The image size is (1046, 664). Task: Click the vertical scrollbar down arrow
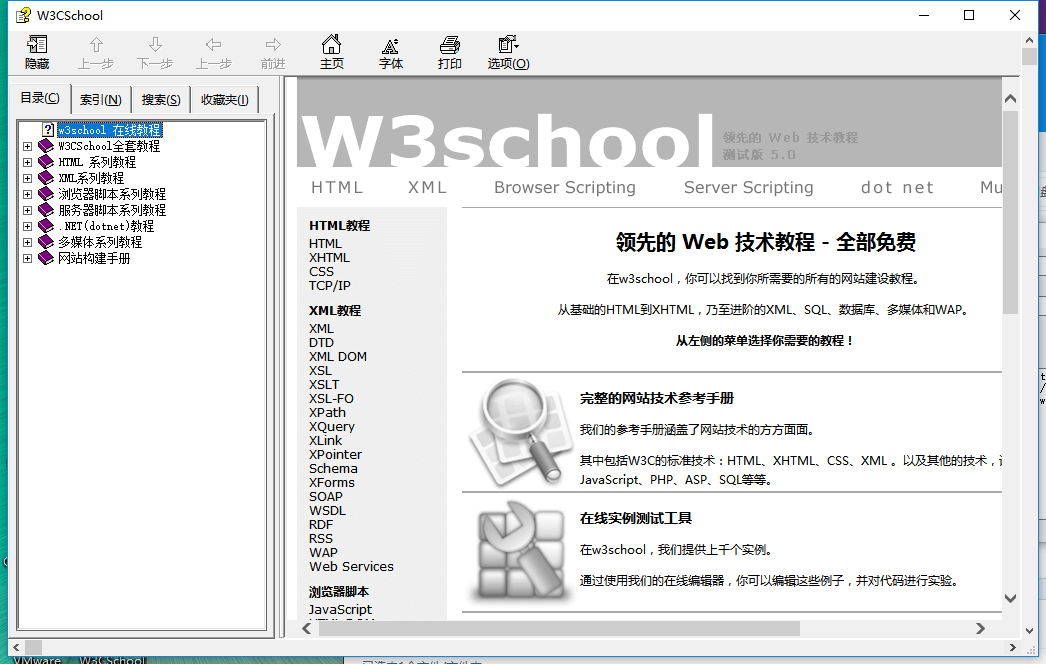click(1011, 600)
